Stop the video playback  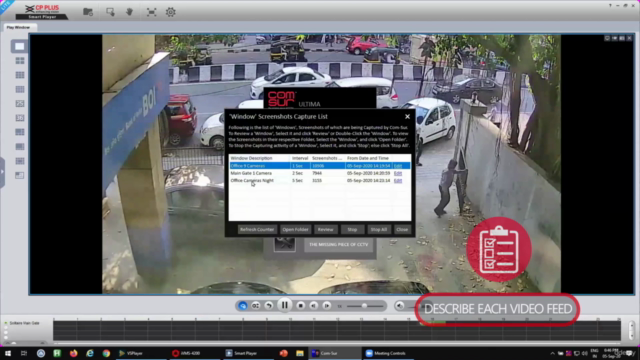pos(300,306)
